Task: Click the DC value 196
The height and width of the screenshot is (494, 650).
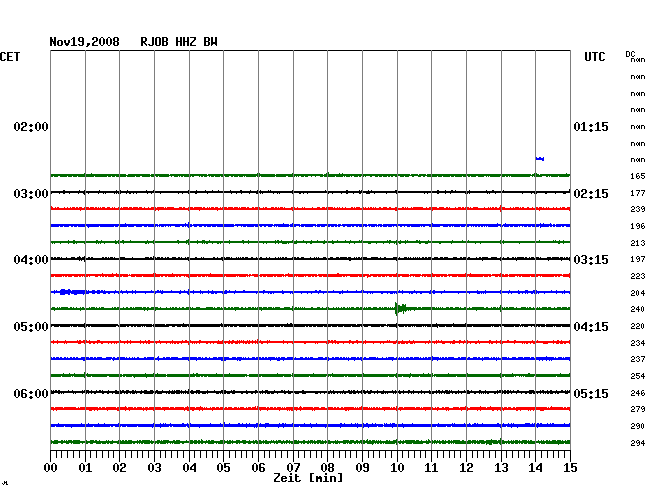Action: (x=638, y=226)
